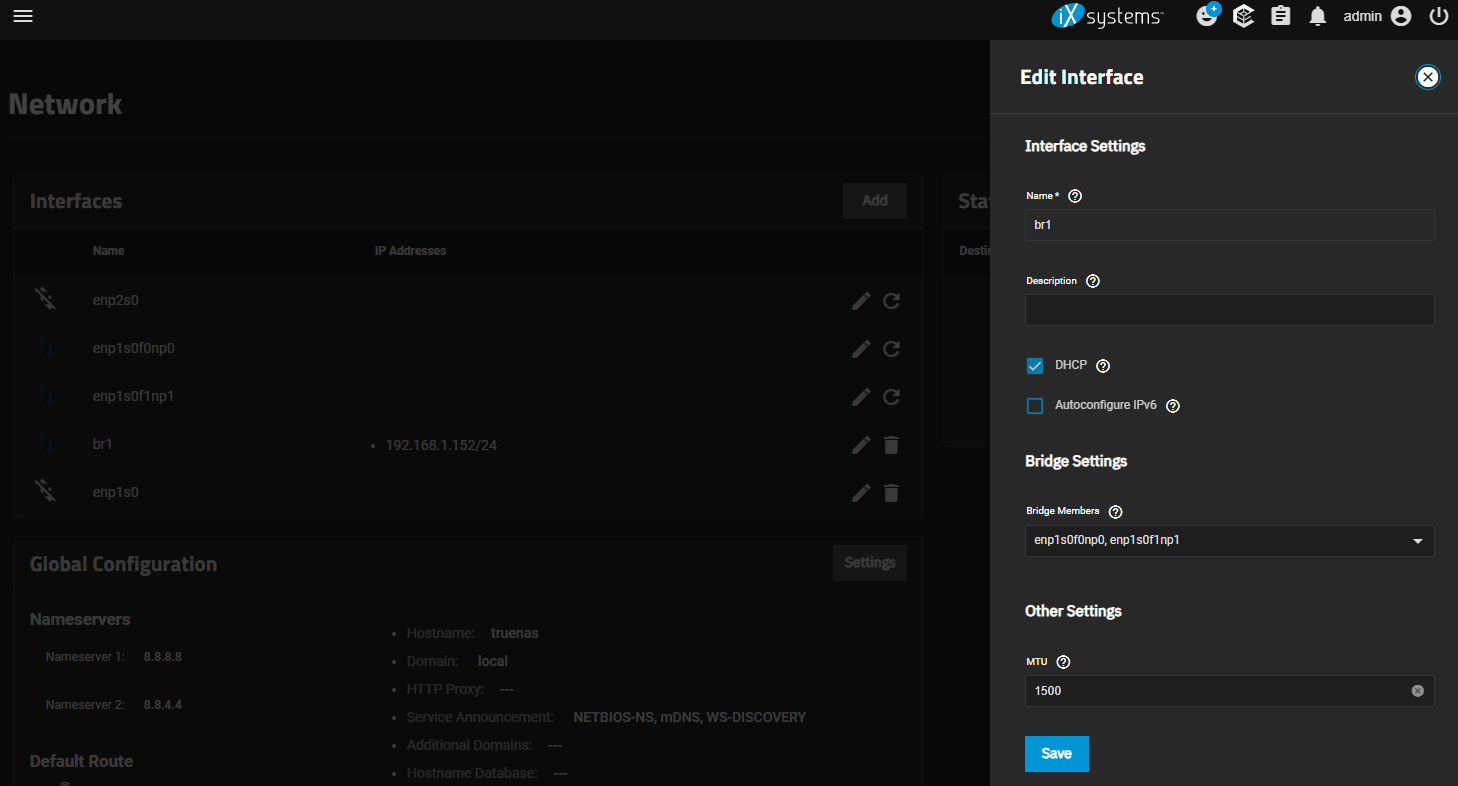Click the pencil icon in the enp1s0 row
This screenshot has height=786, width=1458.
click(x=861, y=493)
